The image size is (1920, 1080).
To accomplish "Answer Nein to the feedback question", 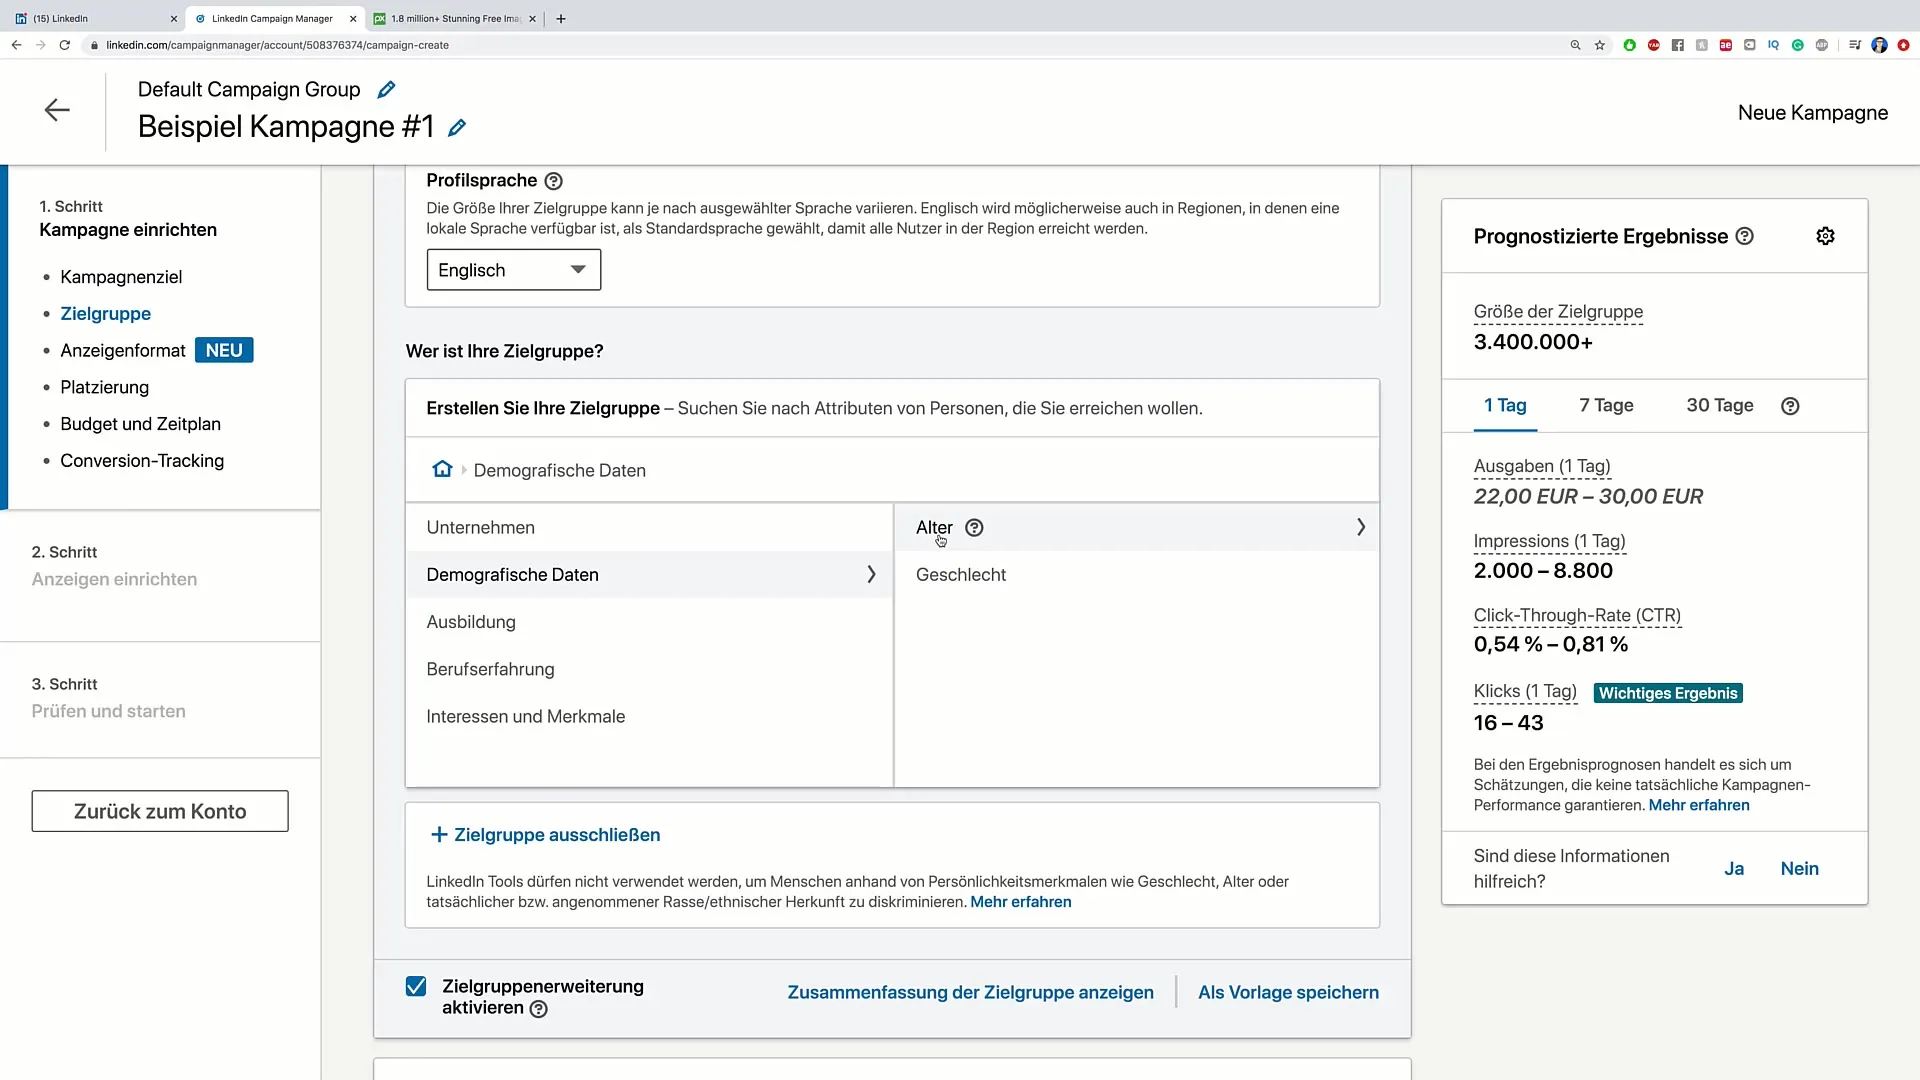I will point(1799,869).
